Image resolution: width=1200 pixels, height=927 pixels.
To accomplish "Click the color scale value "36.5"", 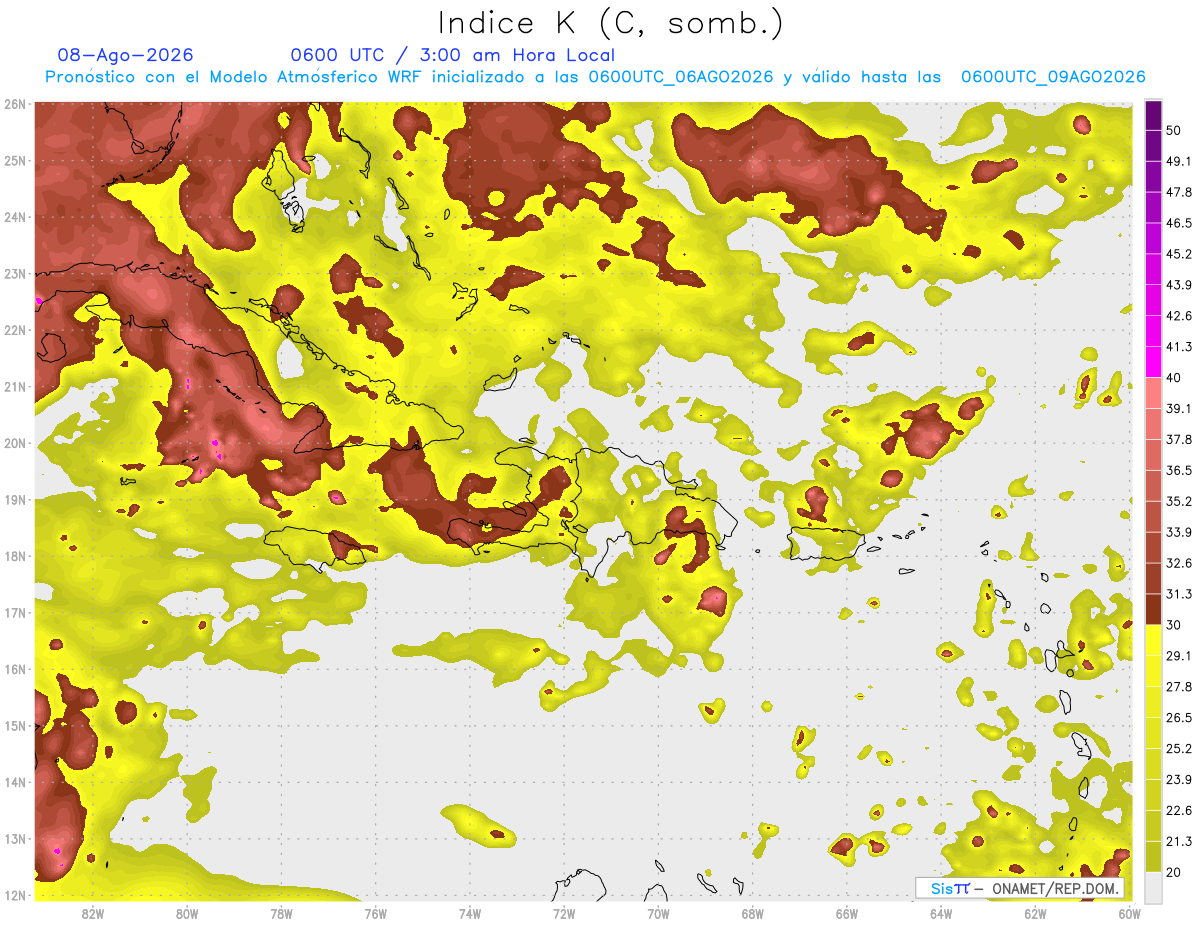I will tap(1178, 470).
